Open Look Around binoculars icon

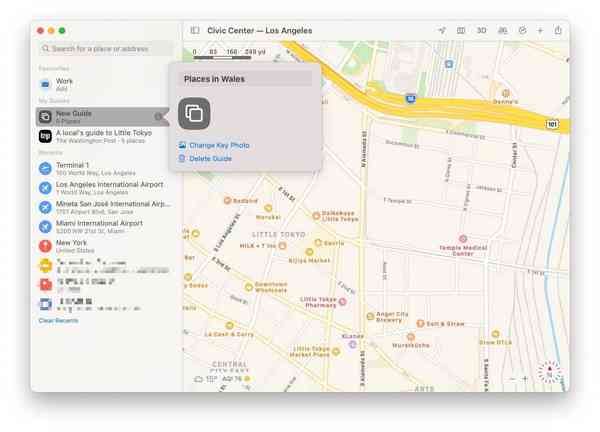[502, 30]
